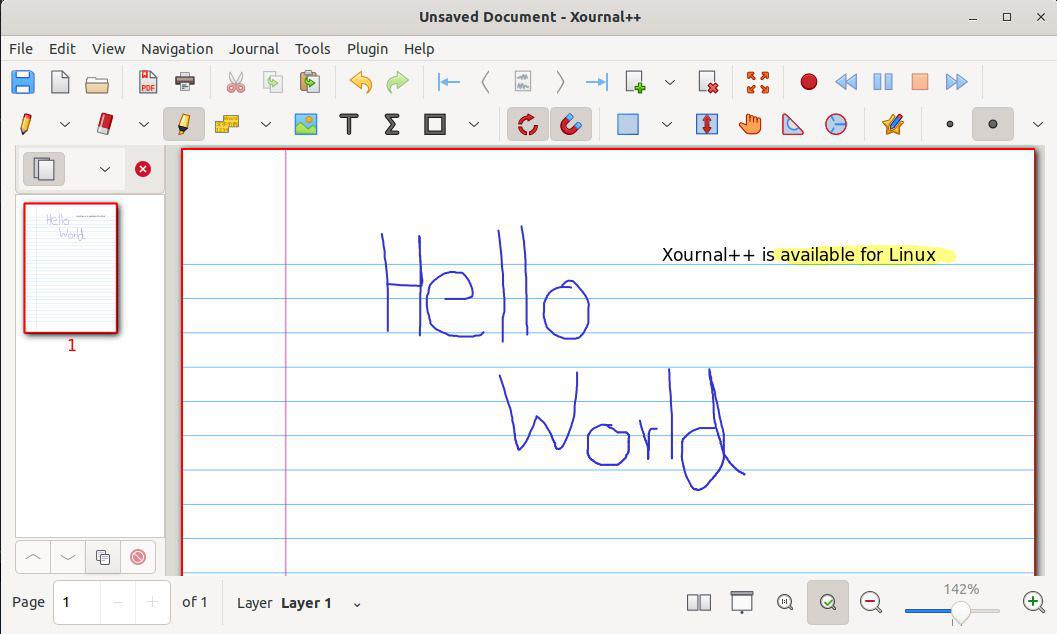This screenshot has height=634, width=1057.
Task: Open the Plugin menu
Action: [367, 49]
